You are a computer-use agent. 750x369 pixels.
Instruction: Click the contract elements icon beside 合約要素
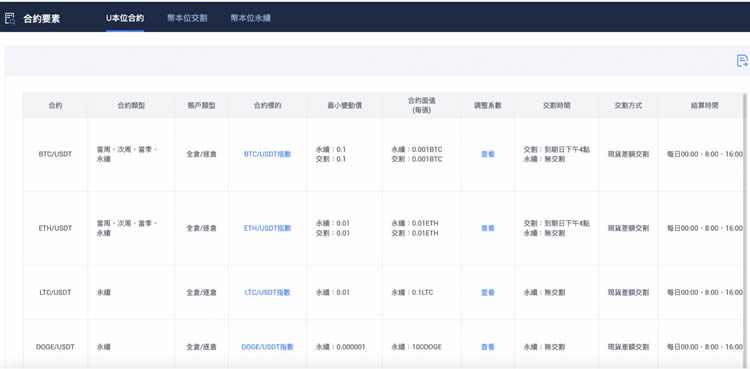(x=10, y=19)
